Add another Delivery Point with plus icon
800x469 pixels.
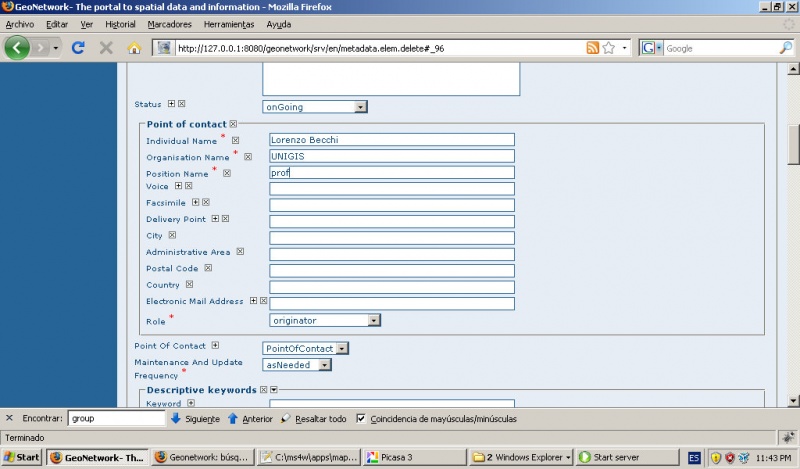click(x=215, y=218)
